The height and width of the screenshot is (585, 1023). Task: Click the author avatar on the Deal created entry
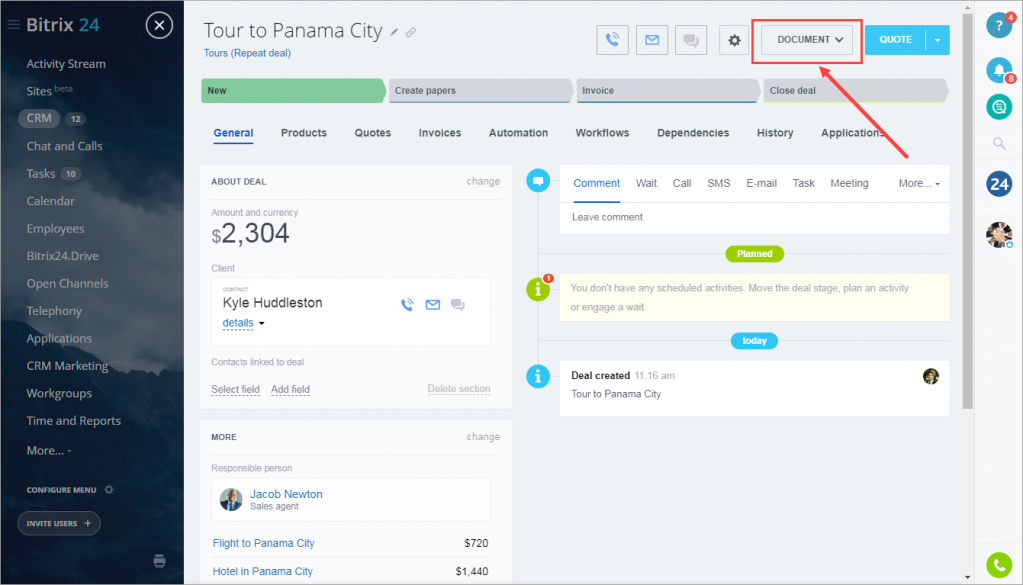click(x=931, y=376)
